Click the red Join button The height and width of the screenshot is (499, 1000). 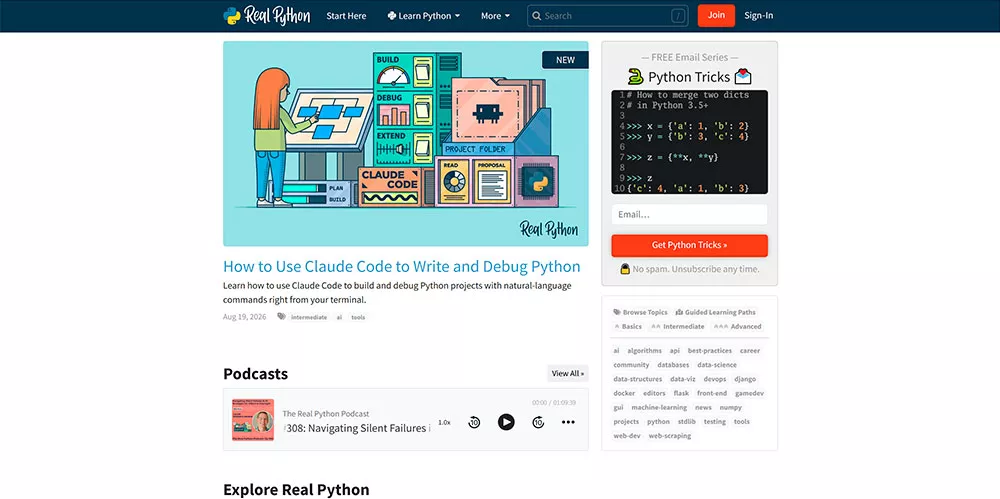(x=716, y=15)
